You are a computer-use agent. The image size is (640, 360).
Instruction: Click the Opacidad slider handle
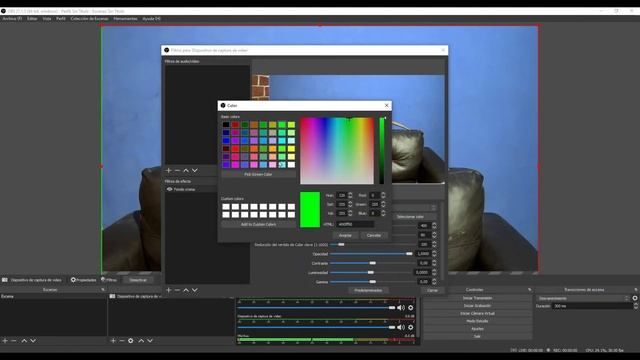click(409, 254)
